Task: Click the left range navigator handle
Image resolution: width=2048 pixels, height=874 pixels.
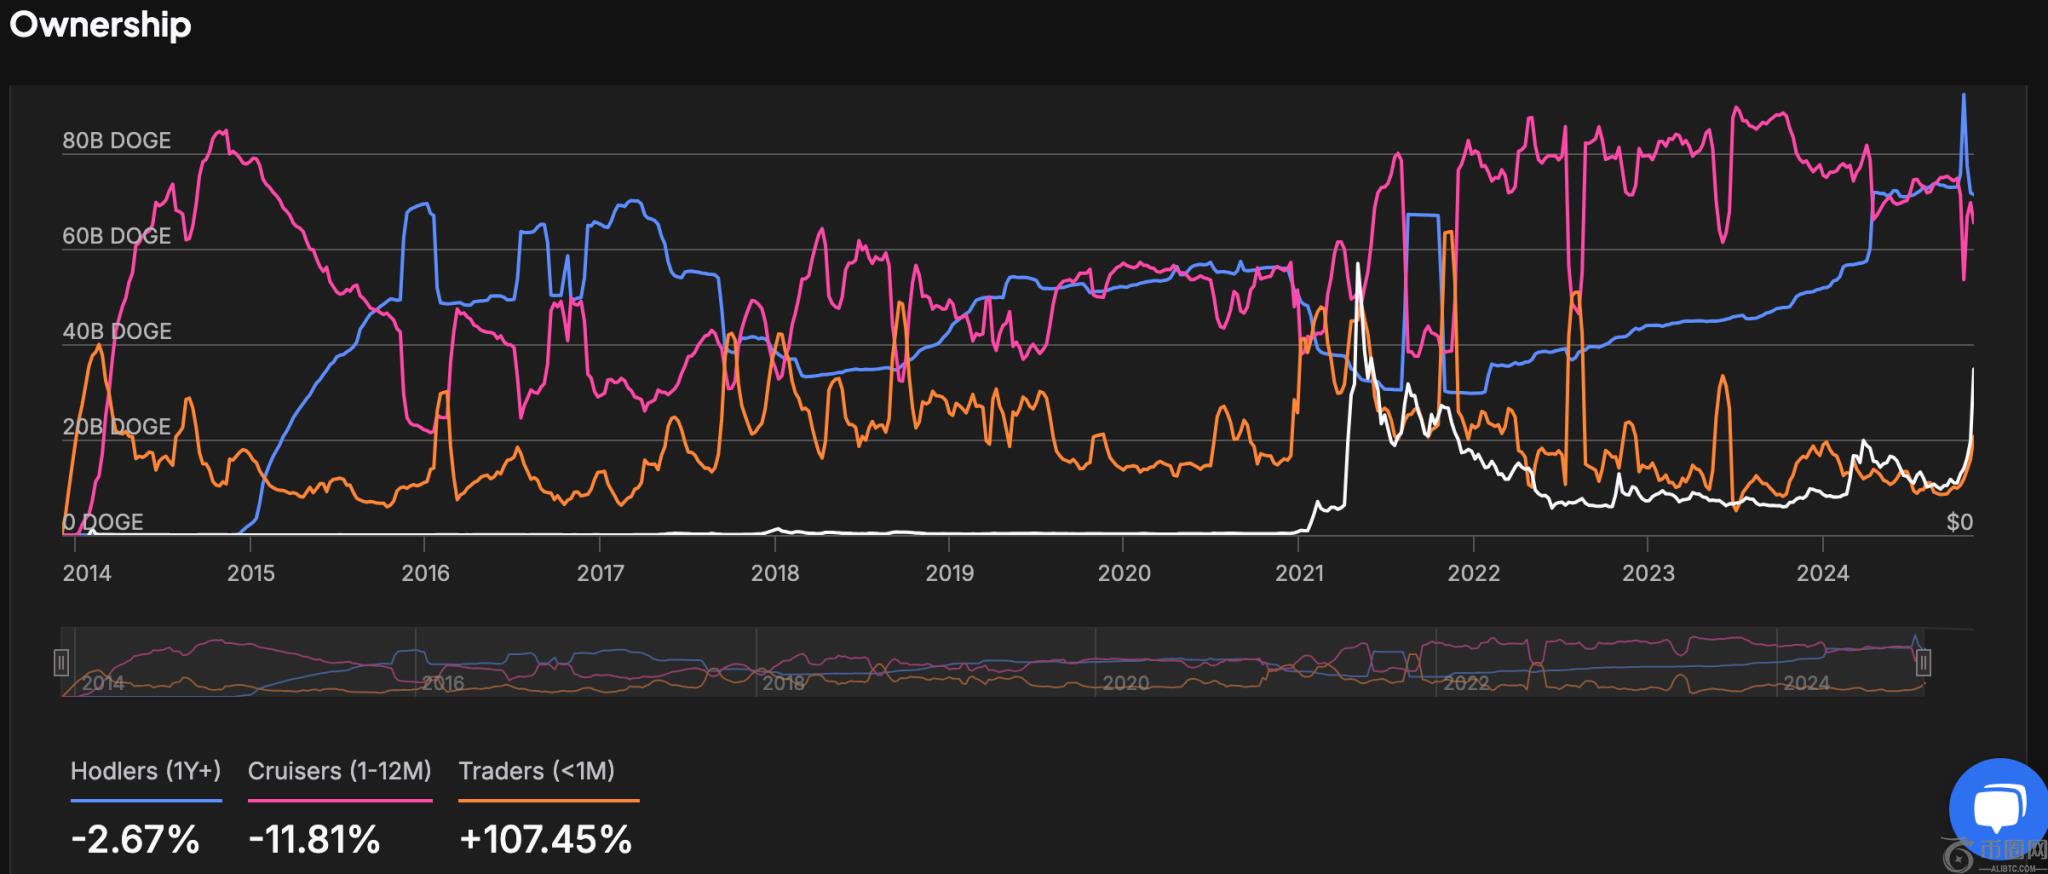Action: [x=61, y=662]
